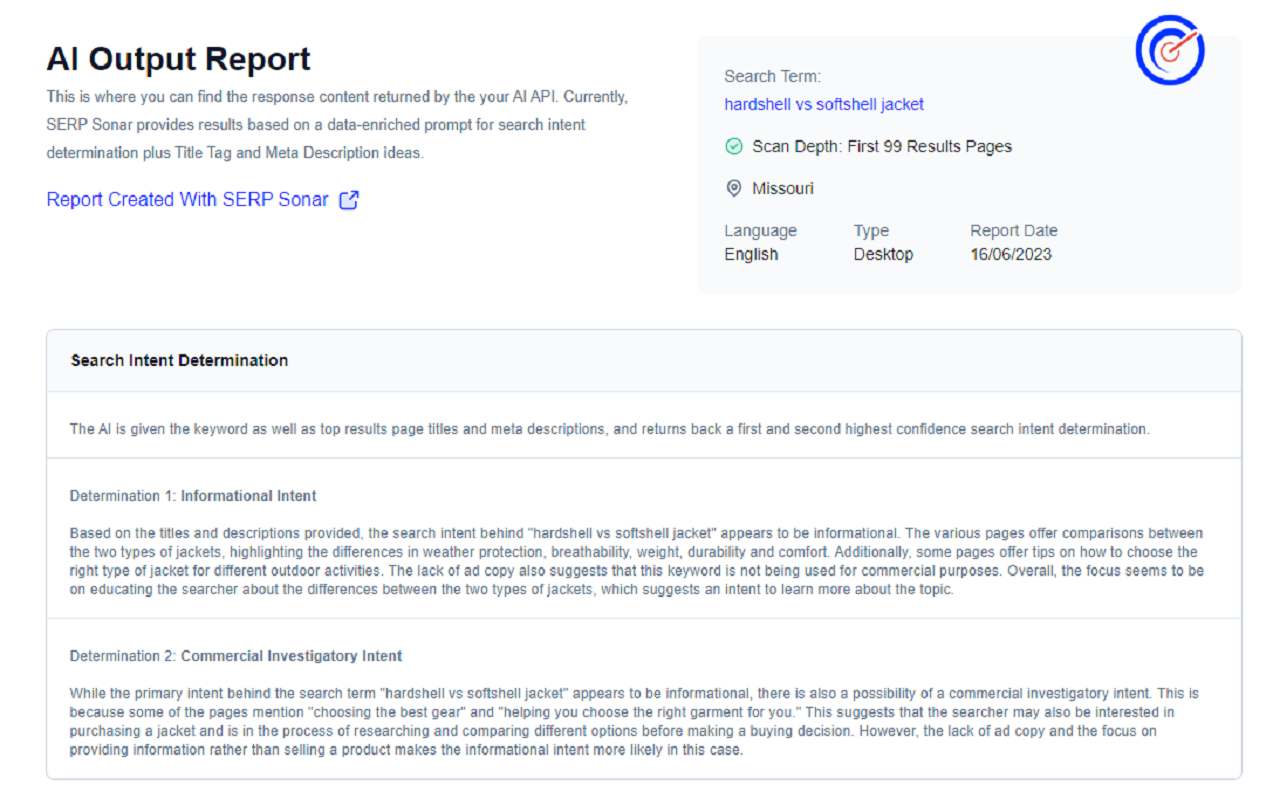Image resolution: width=1280 pixels, height=800 pixels.
Task: Click Determination 1: Informational Intent heading
Action: point(193,496)
